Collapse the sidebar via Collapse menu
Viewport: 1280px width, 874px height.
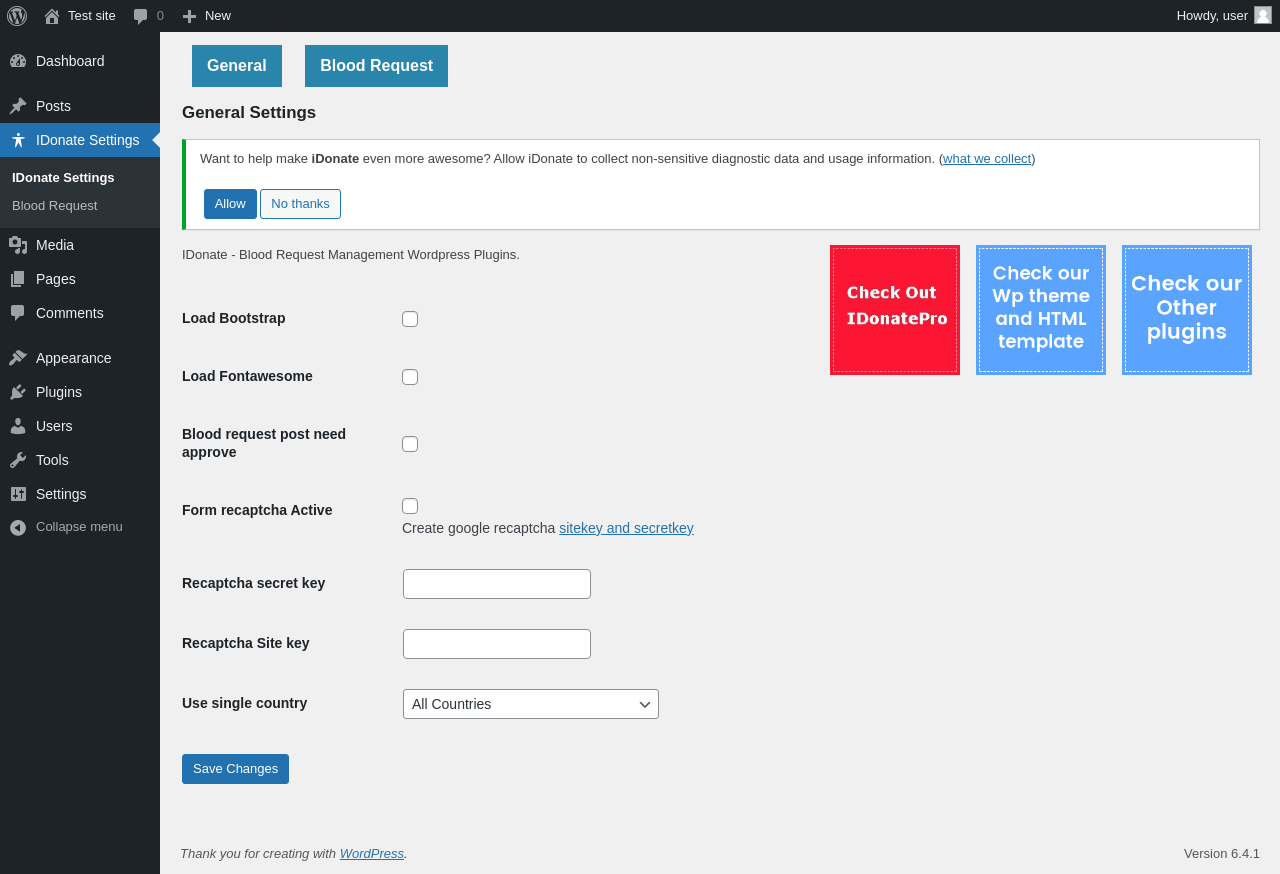[x=80, y=527]
